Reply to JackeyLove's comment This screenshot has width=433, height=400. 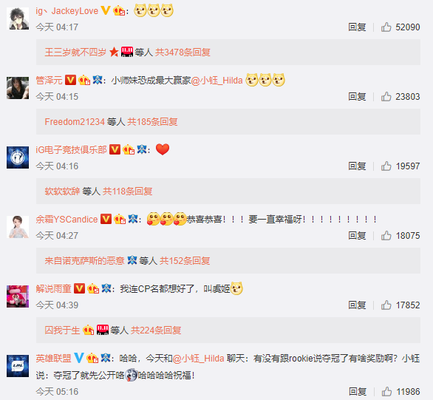(357, 27)
